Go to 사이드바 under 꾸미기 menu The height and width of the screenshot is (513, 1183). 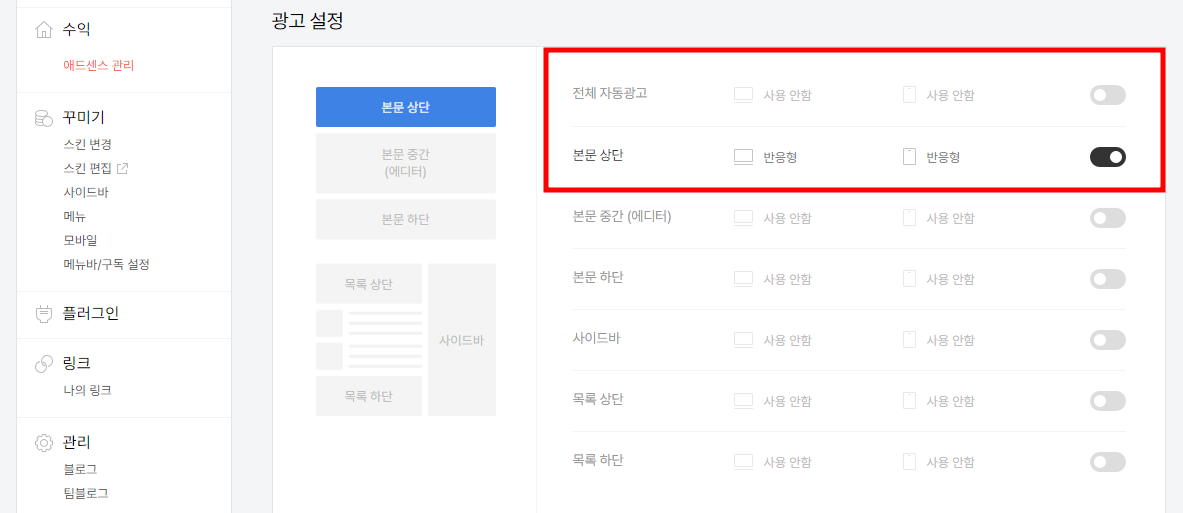pyautogui.click(x=86, y=192)
